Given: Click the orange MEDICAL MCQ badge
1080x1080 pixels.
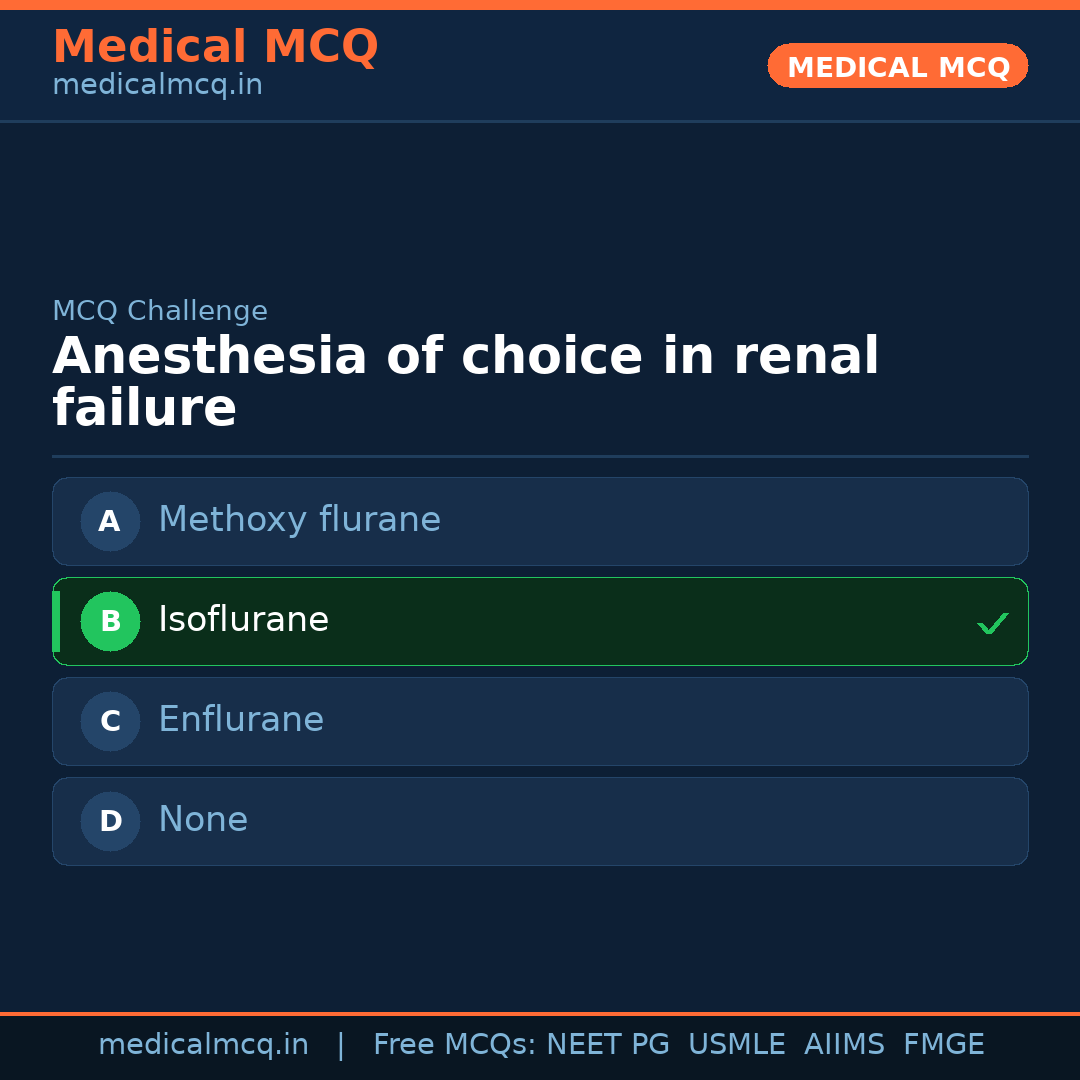Looking at the screenshot, I should [897, 66].
